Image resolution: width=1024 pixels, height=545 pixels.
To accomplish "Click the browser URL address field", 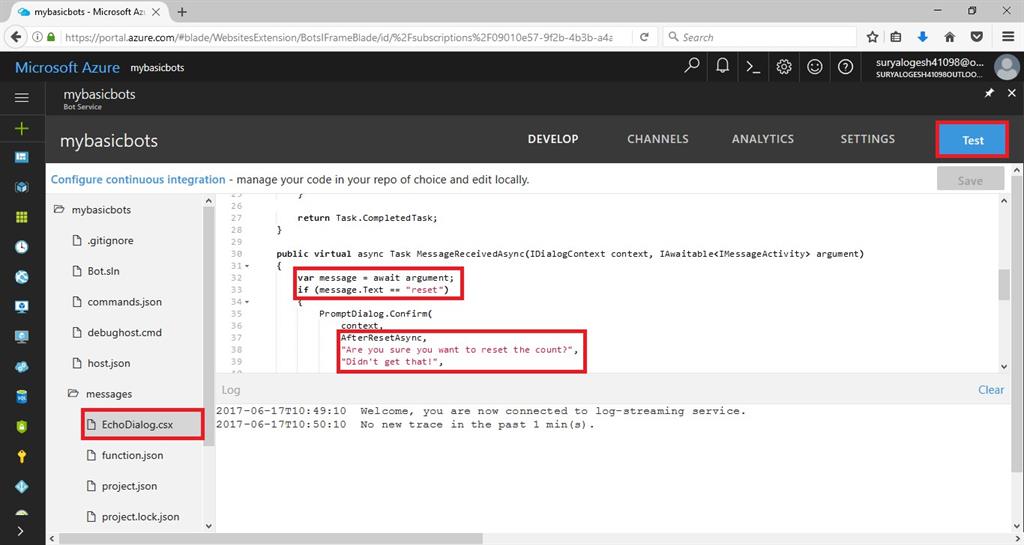I will coord(338,37).
